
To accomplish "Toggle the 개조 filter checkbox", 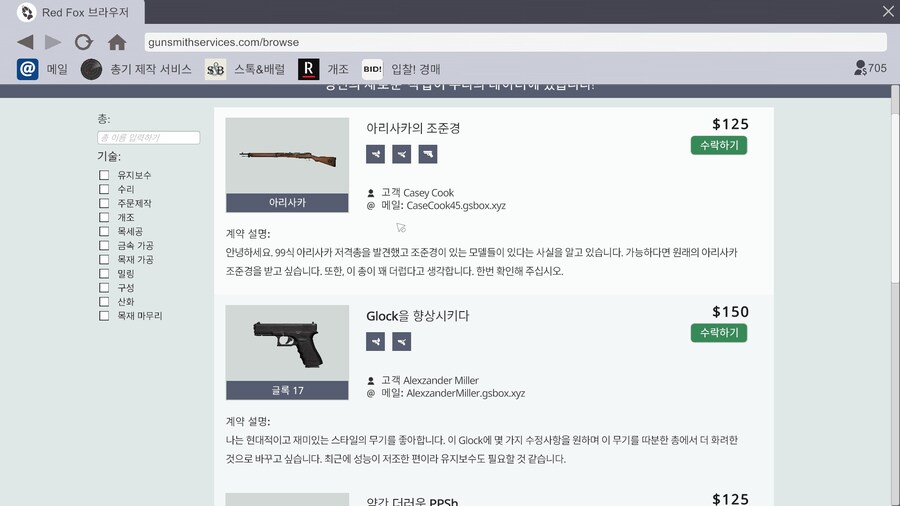I will (x=104, y=217).
